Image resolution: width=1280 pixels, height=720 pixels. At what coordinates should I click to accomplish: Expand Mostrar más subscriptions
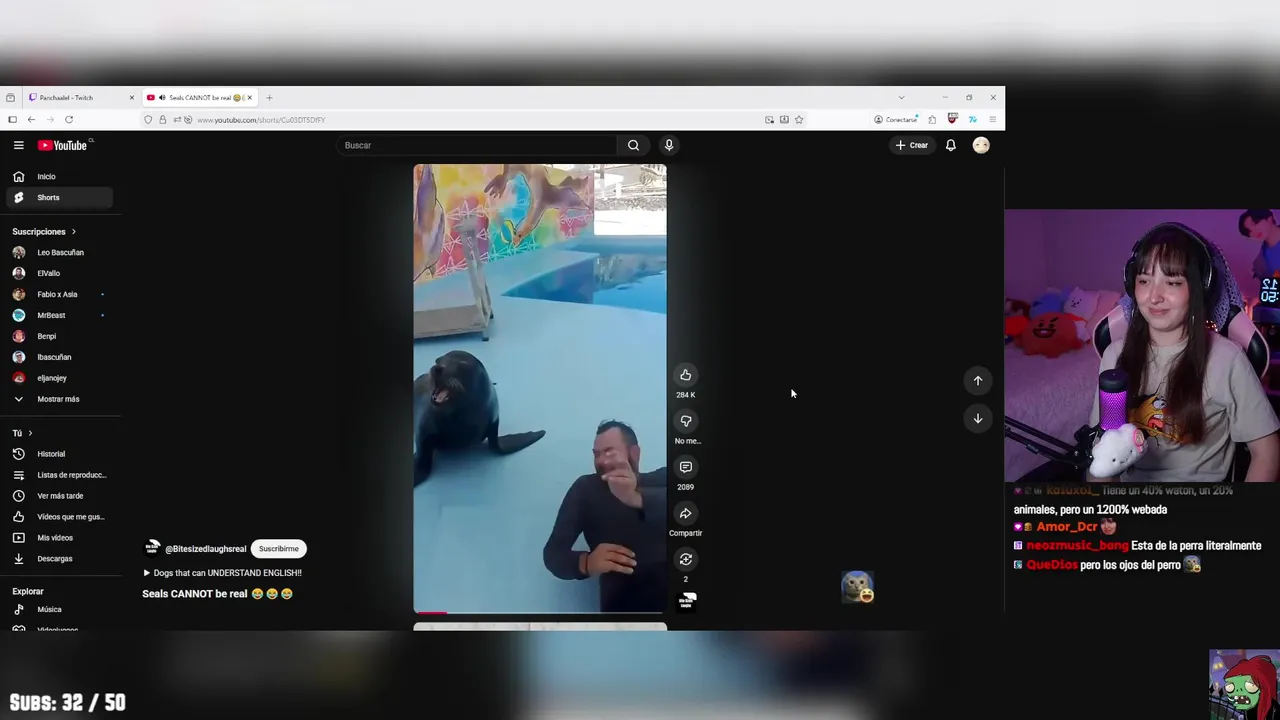[x=58, y=399]
